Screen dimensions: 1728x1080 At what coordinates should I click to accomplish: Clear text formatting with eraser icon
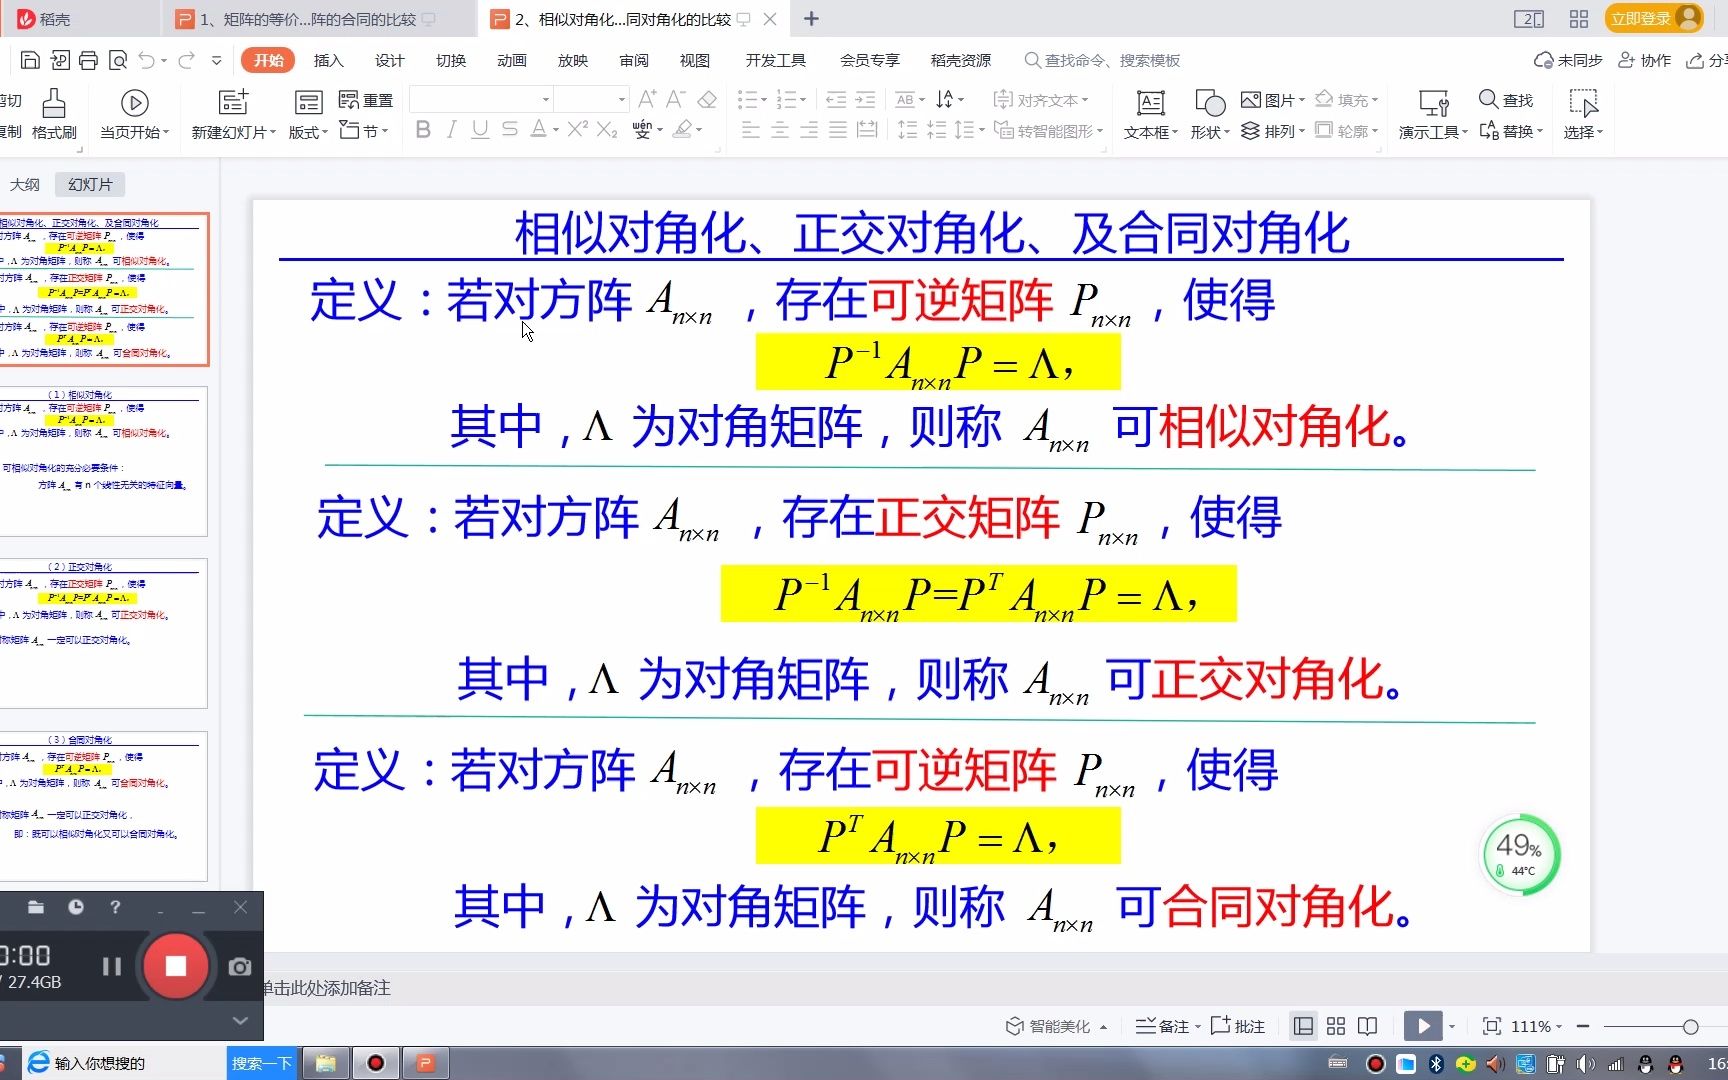pos(707,99)
